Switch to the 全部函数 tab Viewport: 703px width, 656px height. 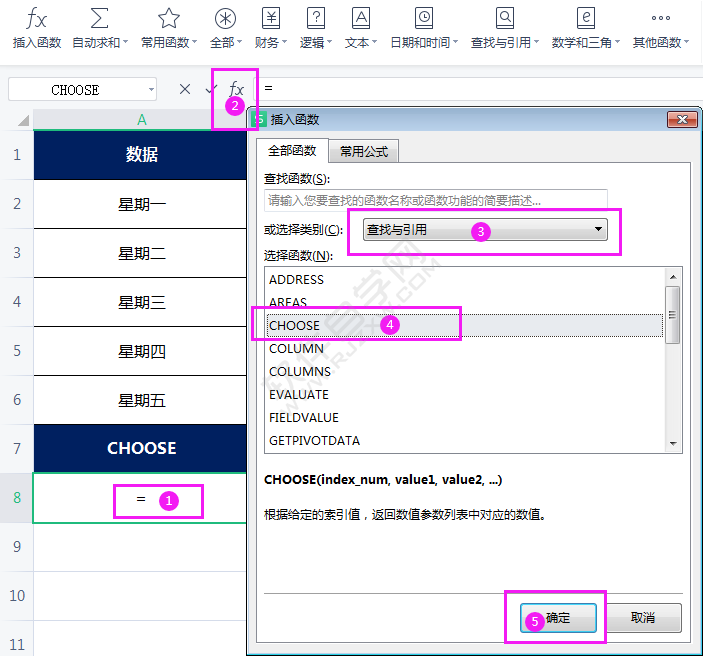pos(292,151)
